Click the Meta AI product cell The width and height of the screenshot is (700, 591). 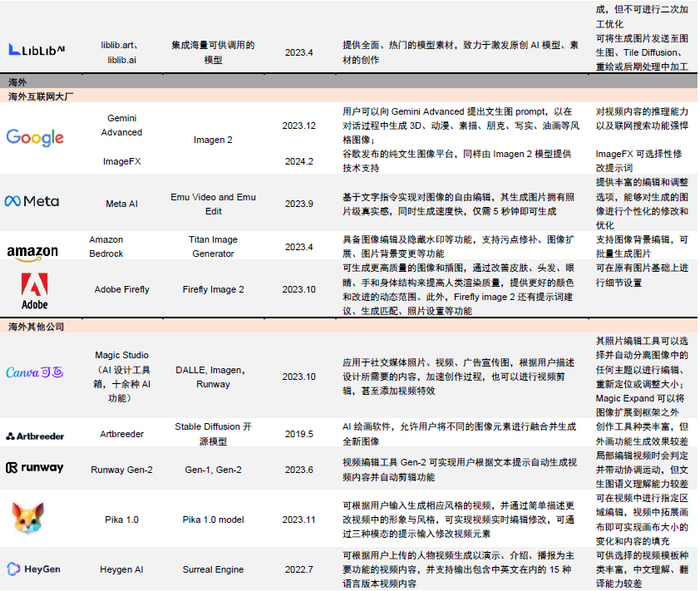[x=121, y=204]
